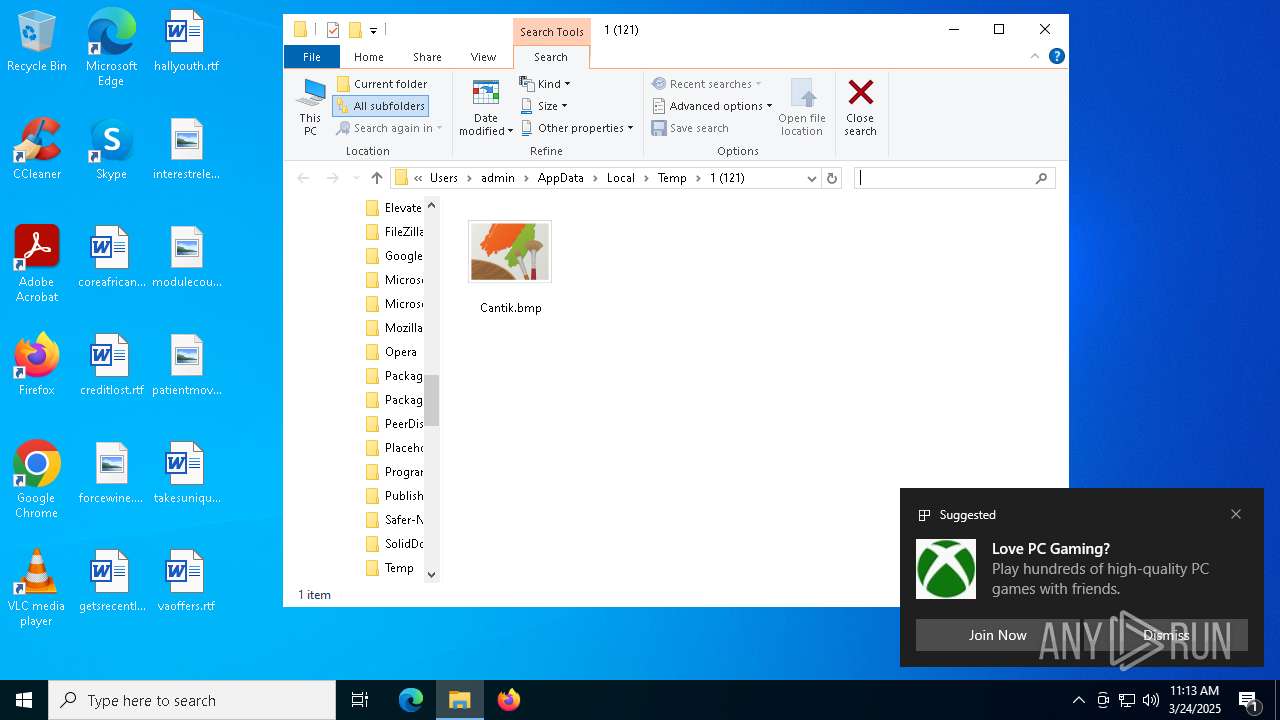The height and width of the screenshot is (720, 1280).
Task: Open Explorer help question mark icon
Action: 1056,57
